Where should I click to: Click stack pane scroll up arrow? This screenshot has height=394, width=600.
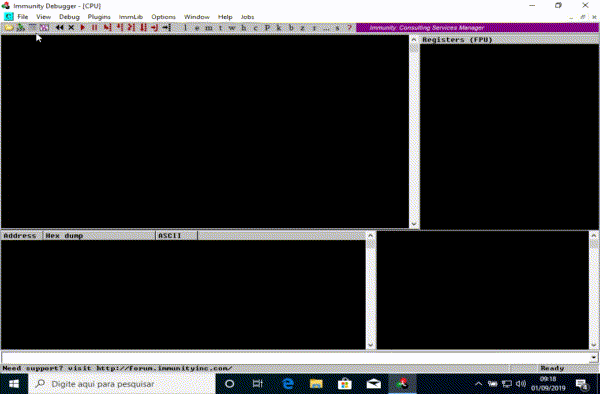pyautogui.click(x=593, y=236)
